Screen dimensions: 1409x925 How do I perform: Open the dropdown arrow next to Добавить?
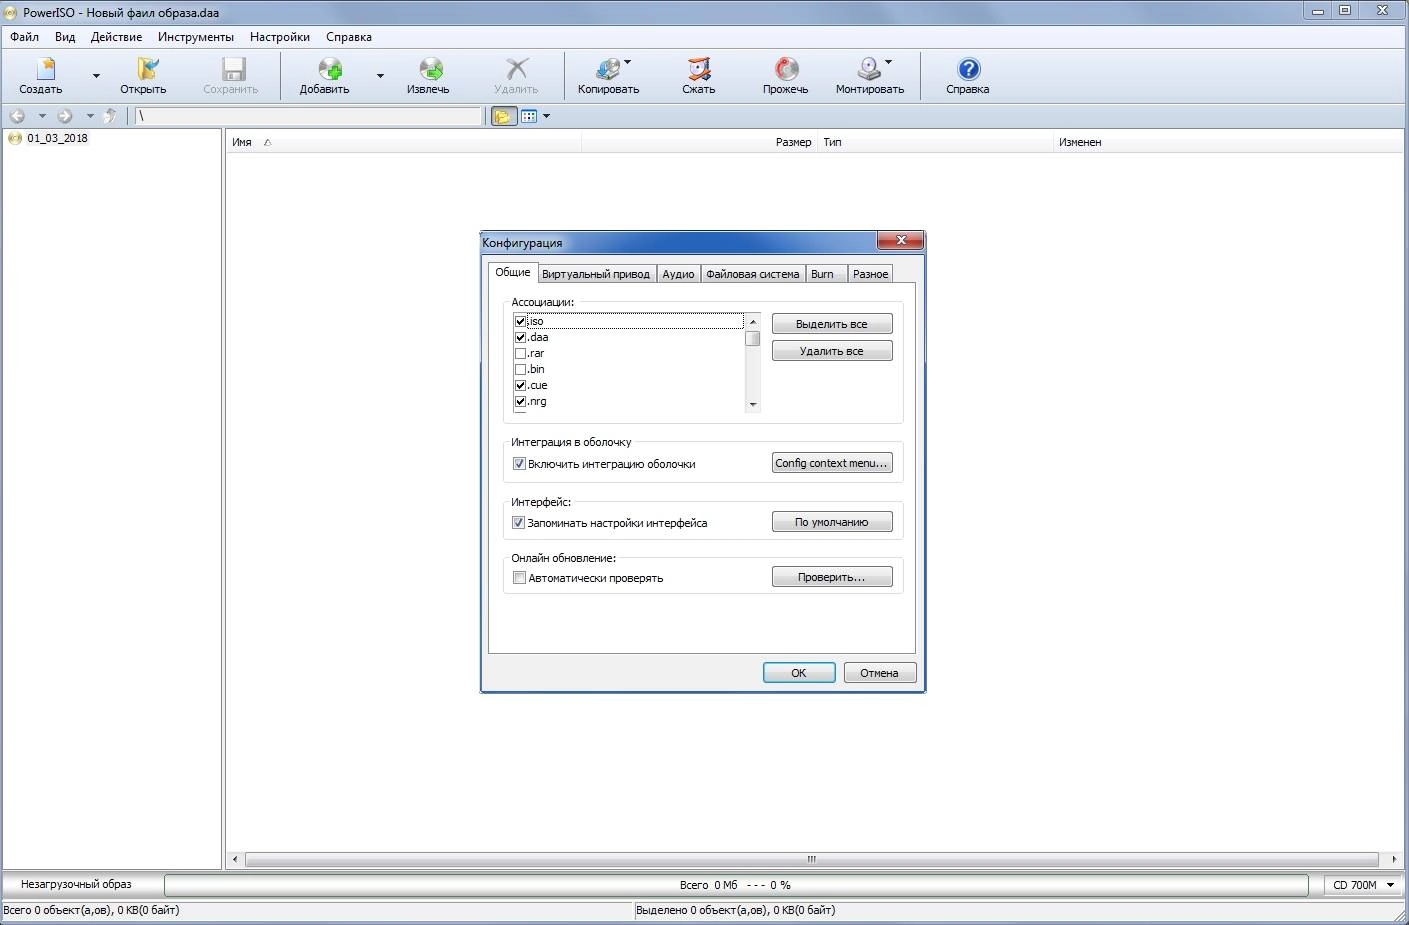point(380,76)
